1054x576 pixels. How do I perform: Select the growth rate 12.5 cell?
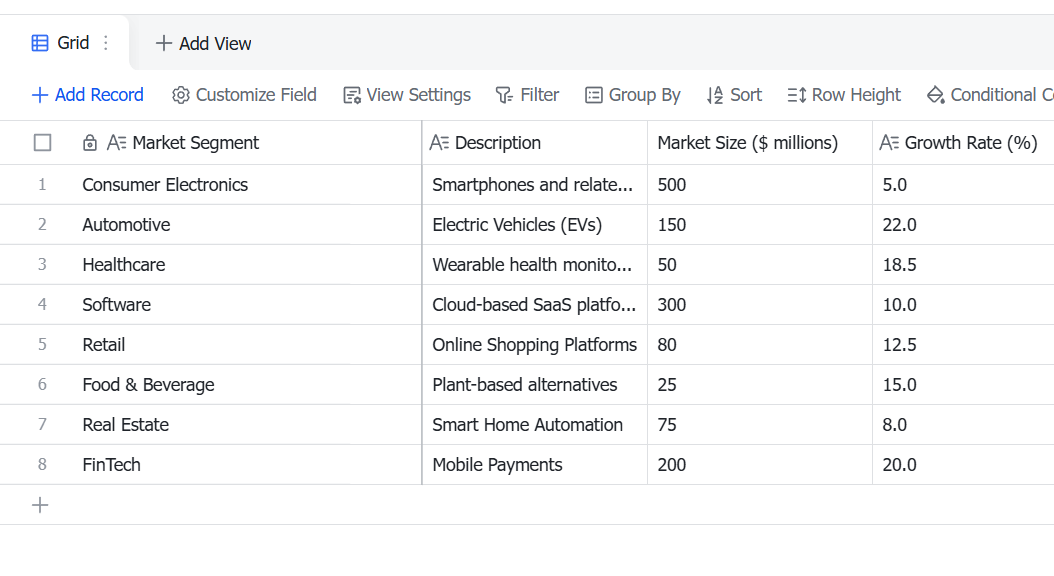(963, 345)
